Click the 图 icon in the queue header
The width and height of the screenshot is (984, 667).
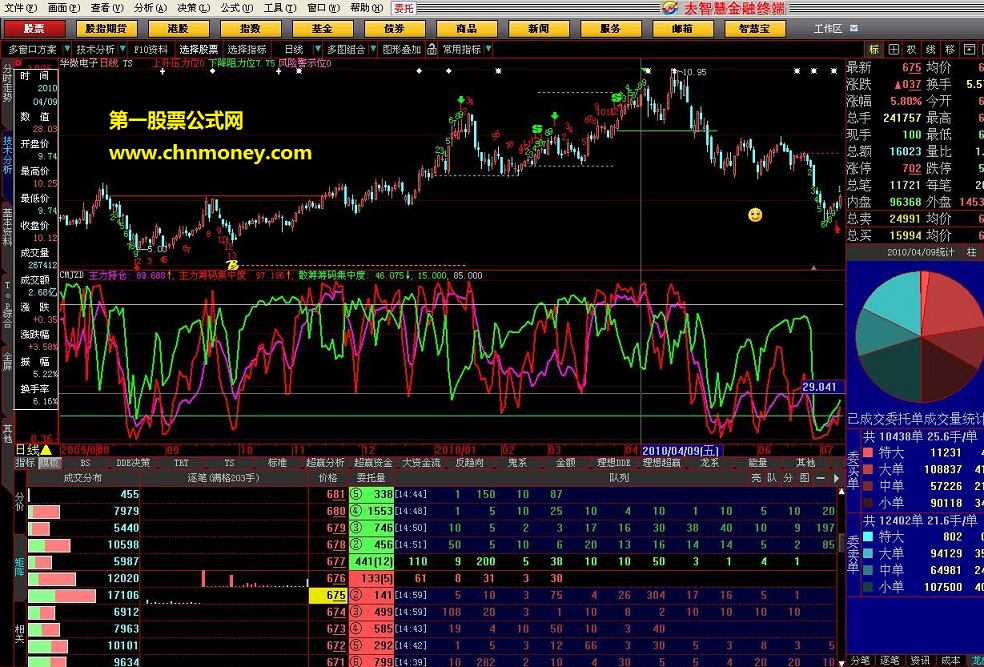(805, 478)
